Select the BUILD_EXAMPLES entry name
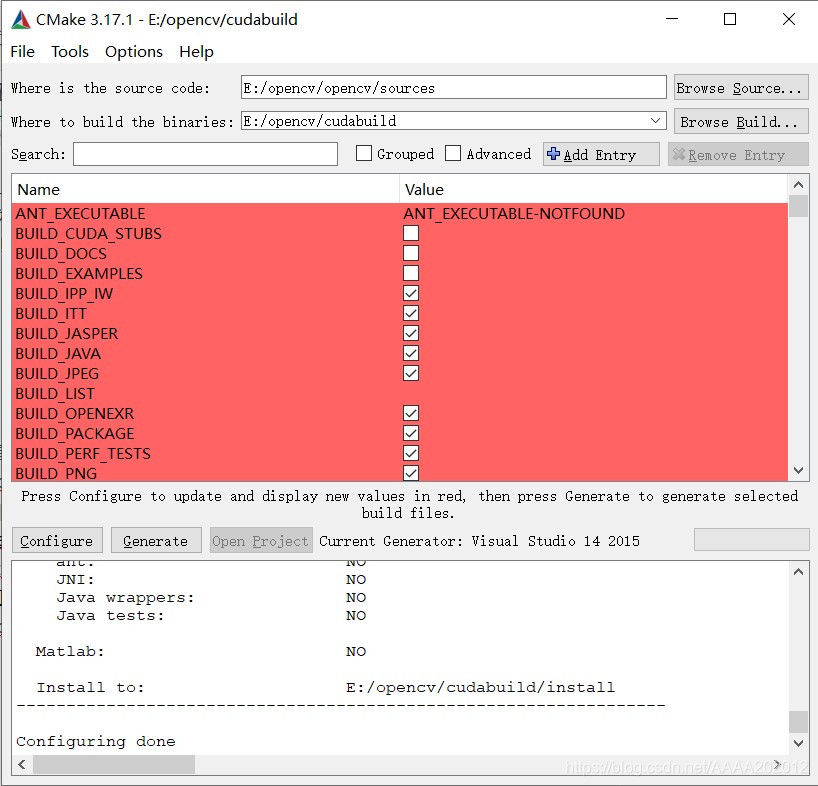The width and height of the screenshot is (818, 786). [79, 273]
